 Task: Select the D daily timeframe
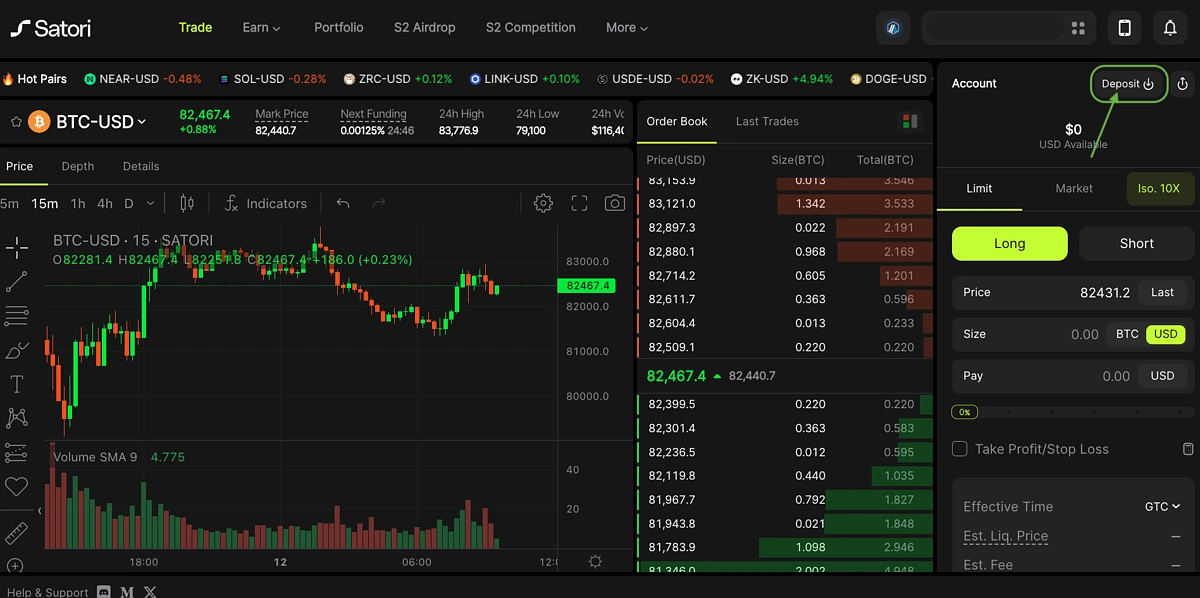[x=129, y=203]
